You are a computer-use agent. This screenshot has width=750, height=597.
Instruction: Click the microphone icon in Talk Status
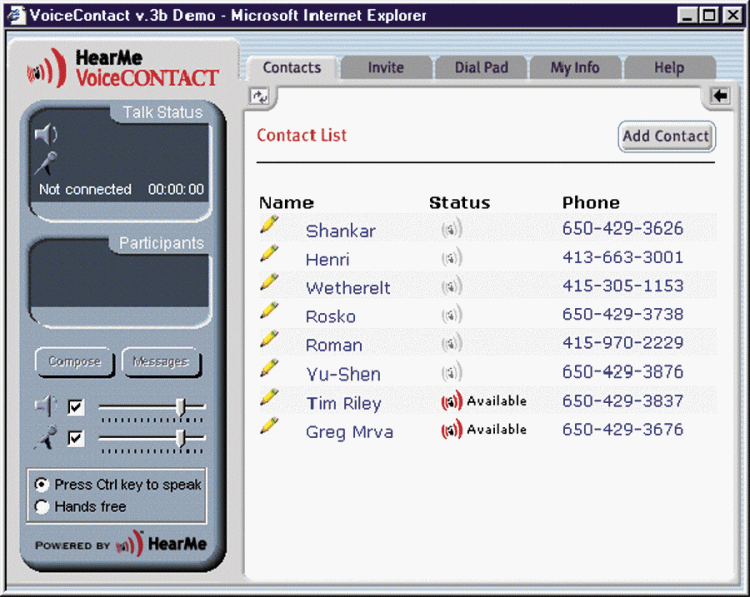tap(46, 163)
